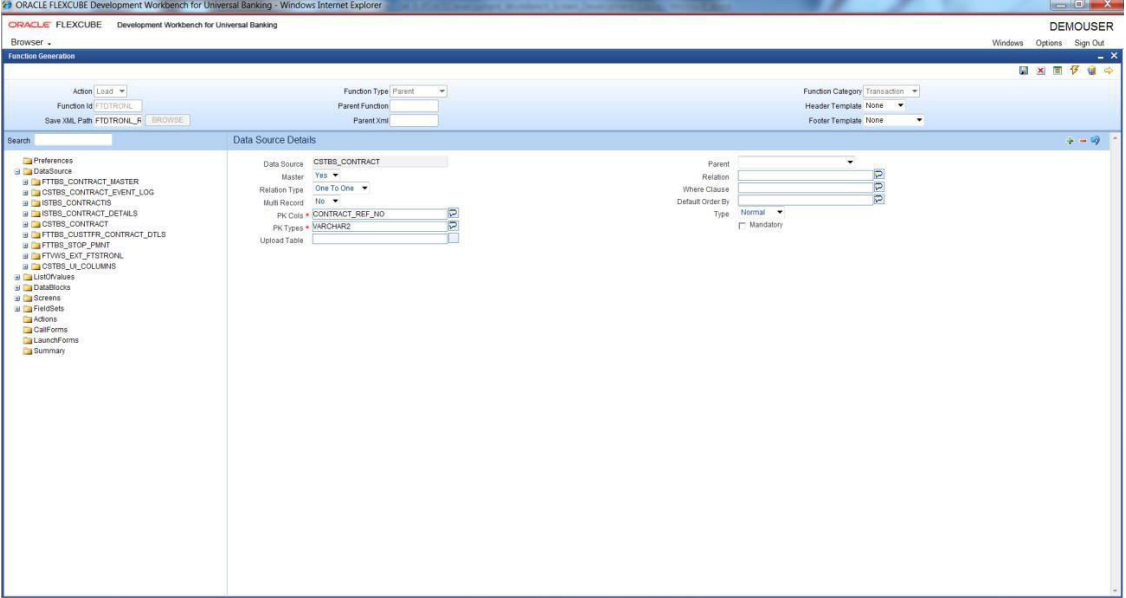The image size is (1126, 598).
Task: Toggle the Mandatory checkbox
Action: (742, 226)
